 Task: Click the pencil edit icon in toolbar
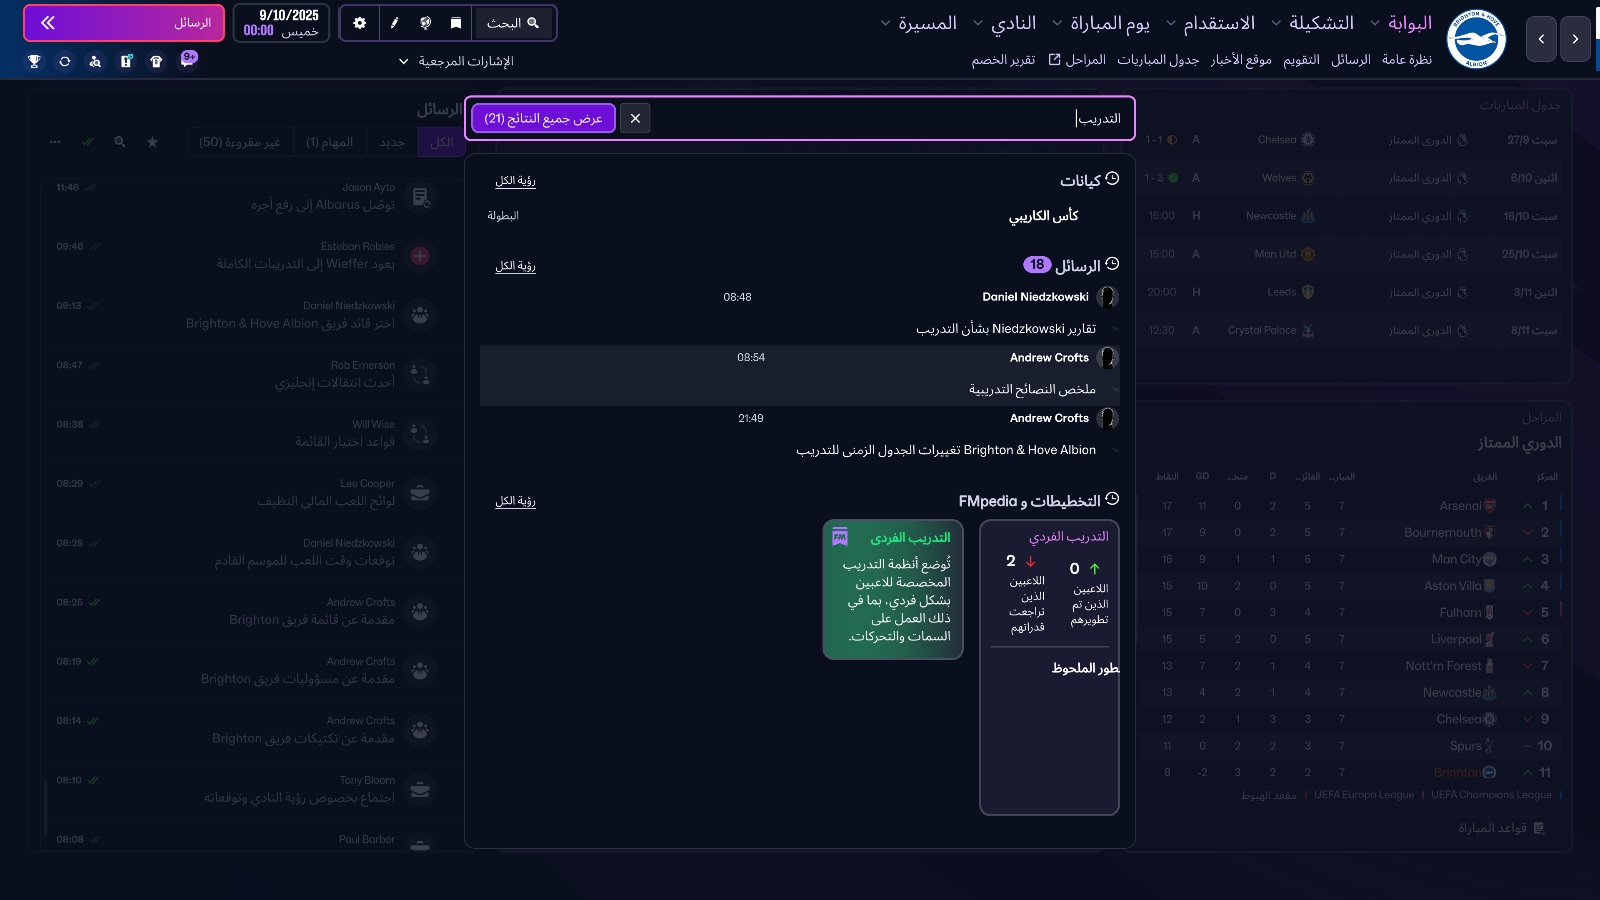[x=394, y=23]
